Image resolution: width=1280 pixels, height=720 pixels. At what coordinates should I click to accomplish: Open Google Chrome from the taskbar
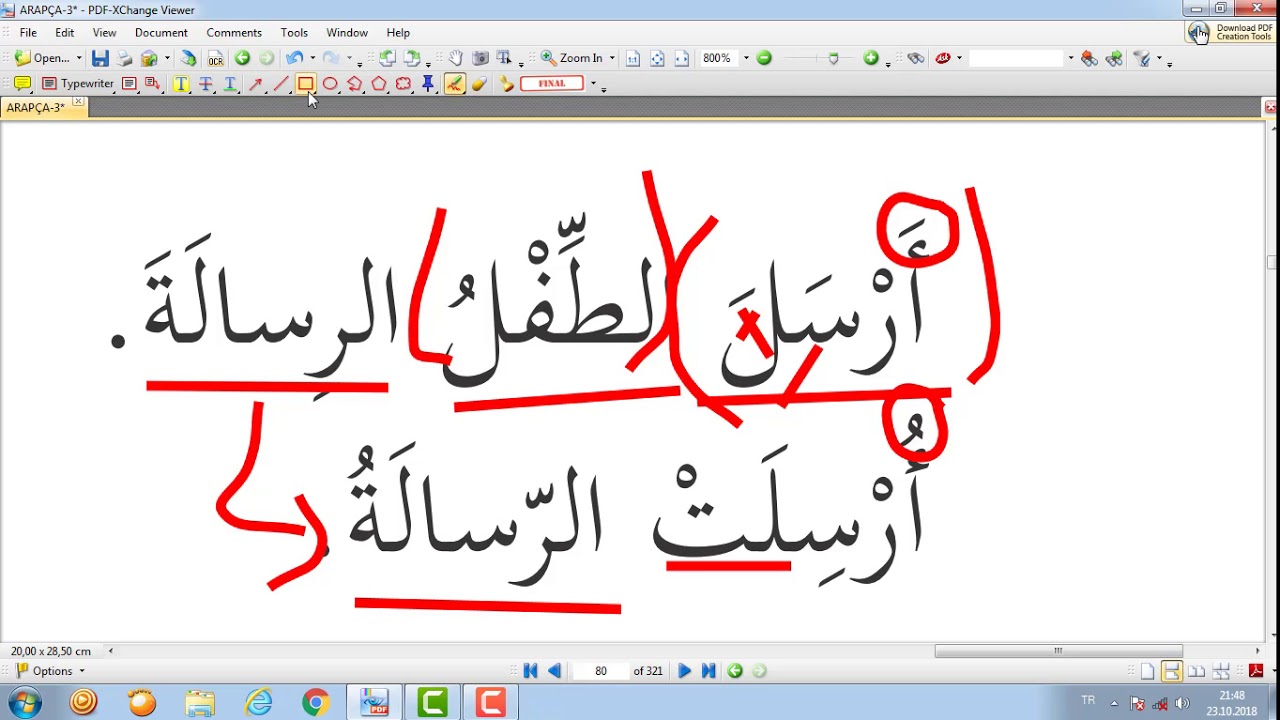316,703
